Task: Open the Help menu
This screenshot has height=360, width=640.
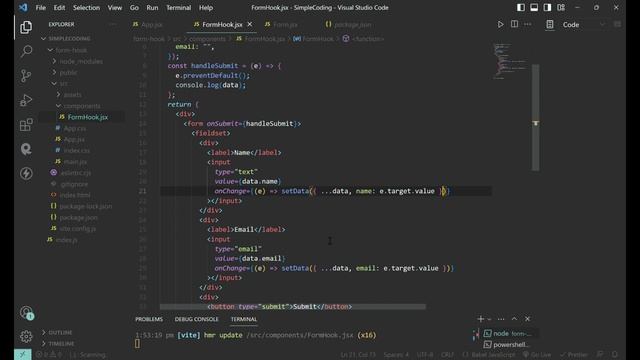Action: (x=206, y=7)
